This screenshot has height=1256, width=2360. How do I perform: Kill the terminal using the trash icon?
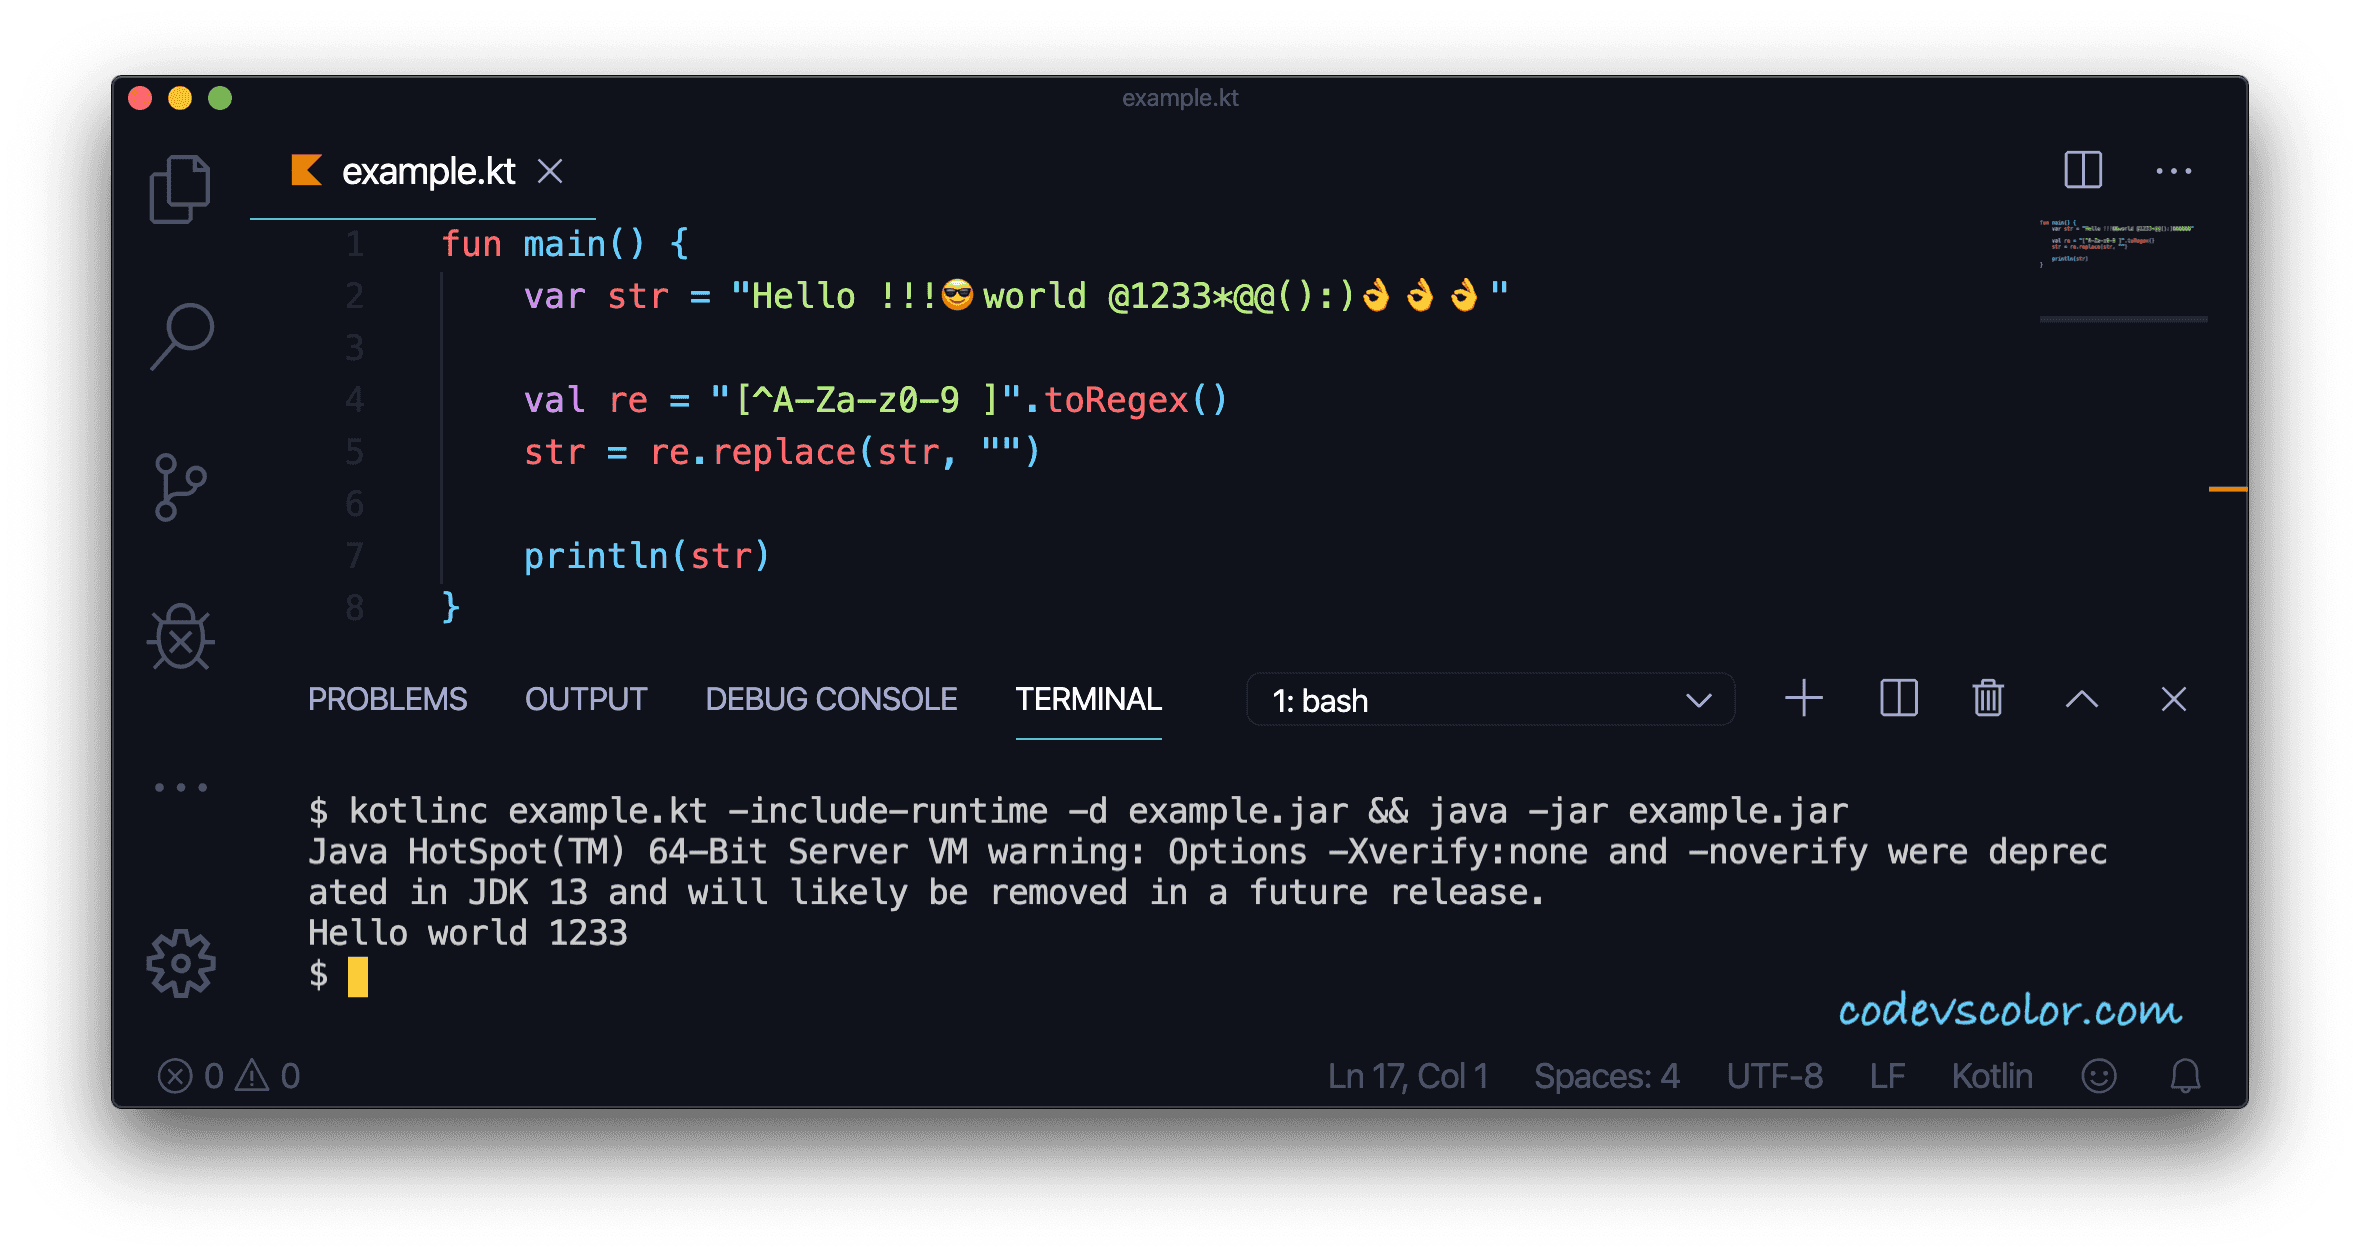(1987, 699)
